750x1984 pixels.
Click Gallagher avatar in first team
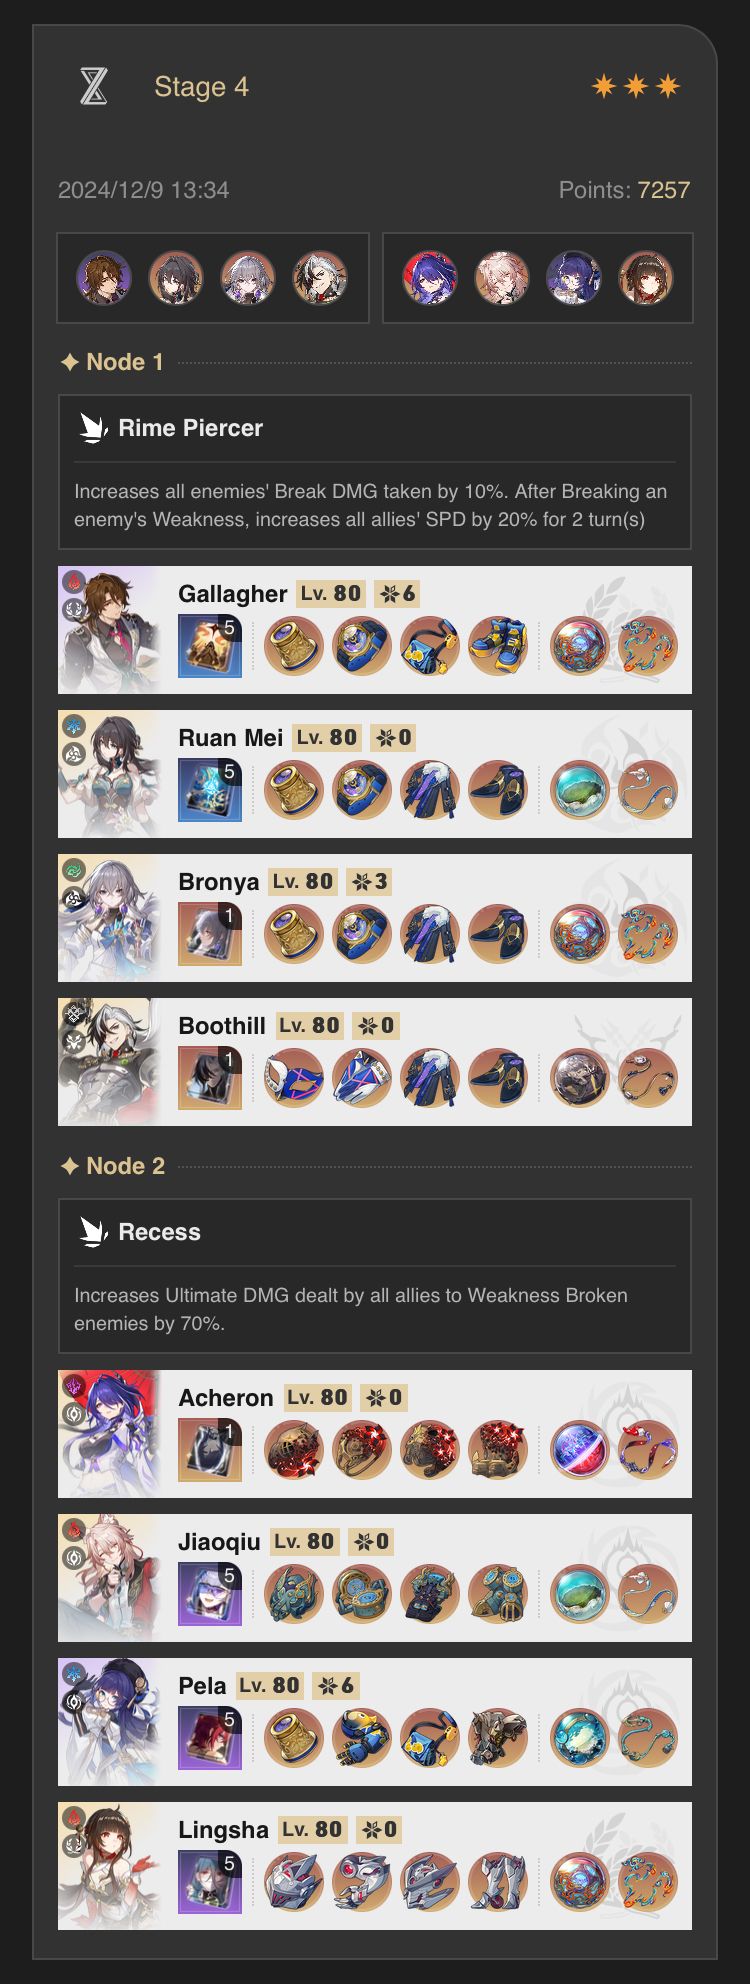[x=104, y=277]
